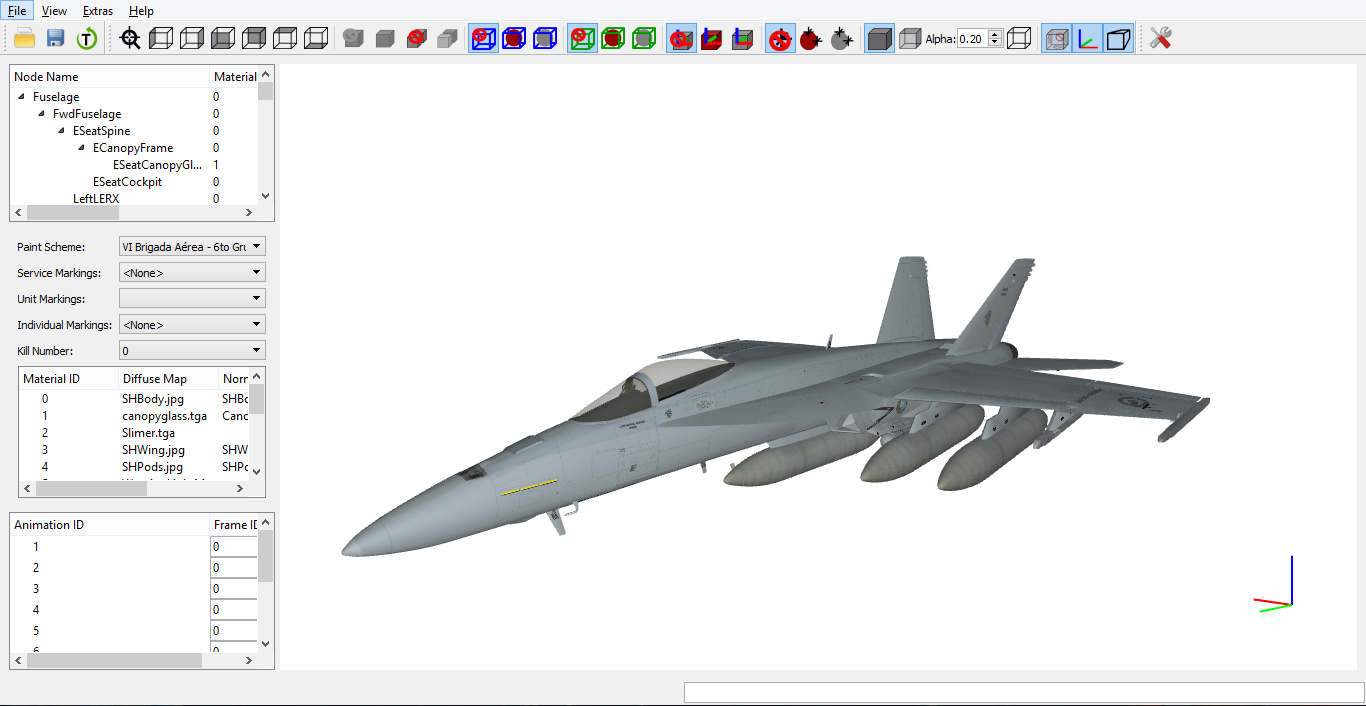
Task: Increase the Alpha value spinner
Action: coord(995,35)
